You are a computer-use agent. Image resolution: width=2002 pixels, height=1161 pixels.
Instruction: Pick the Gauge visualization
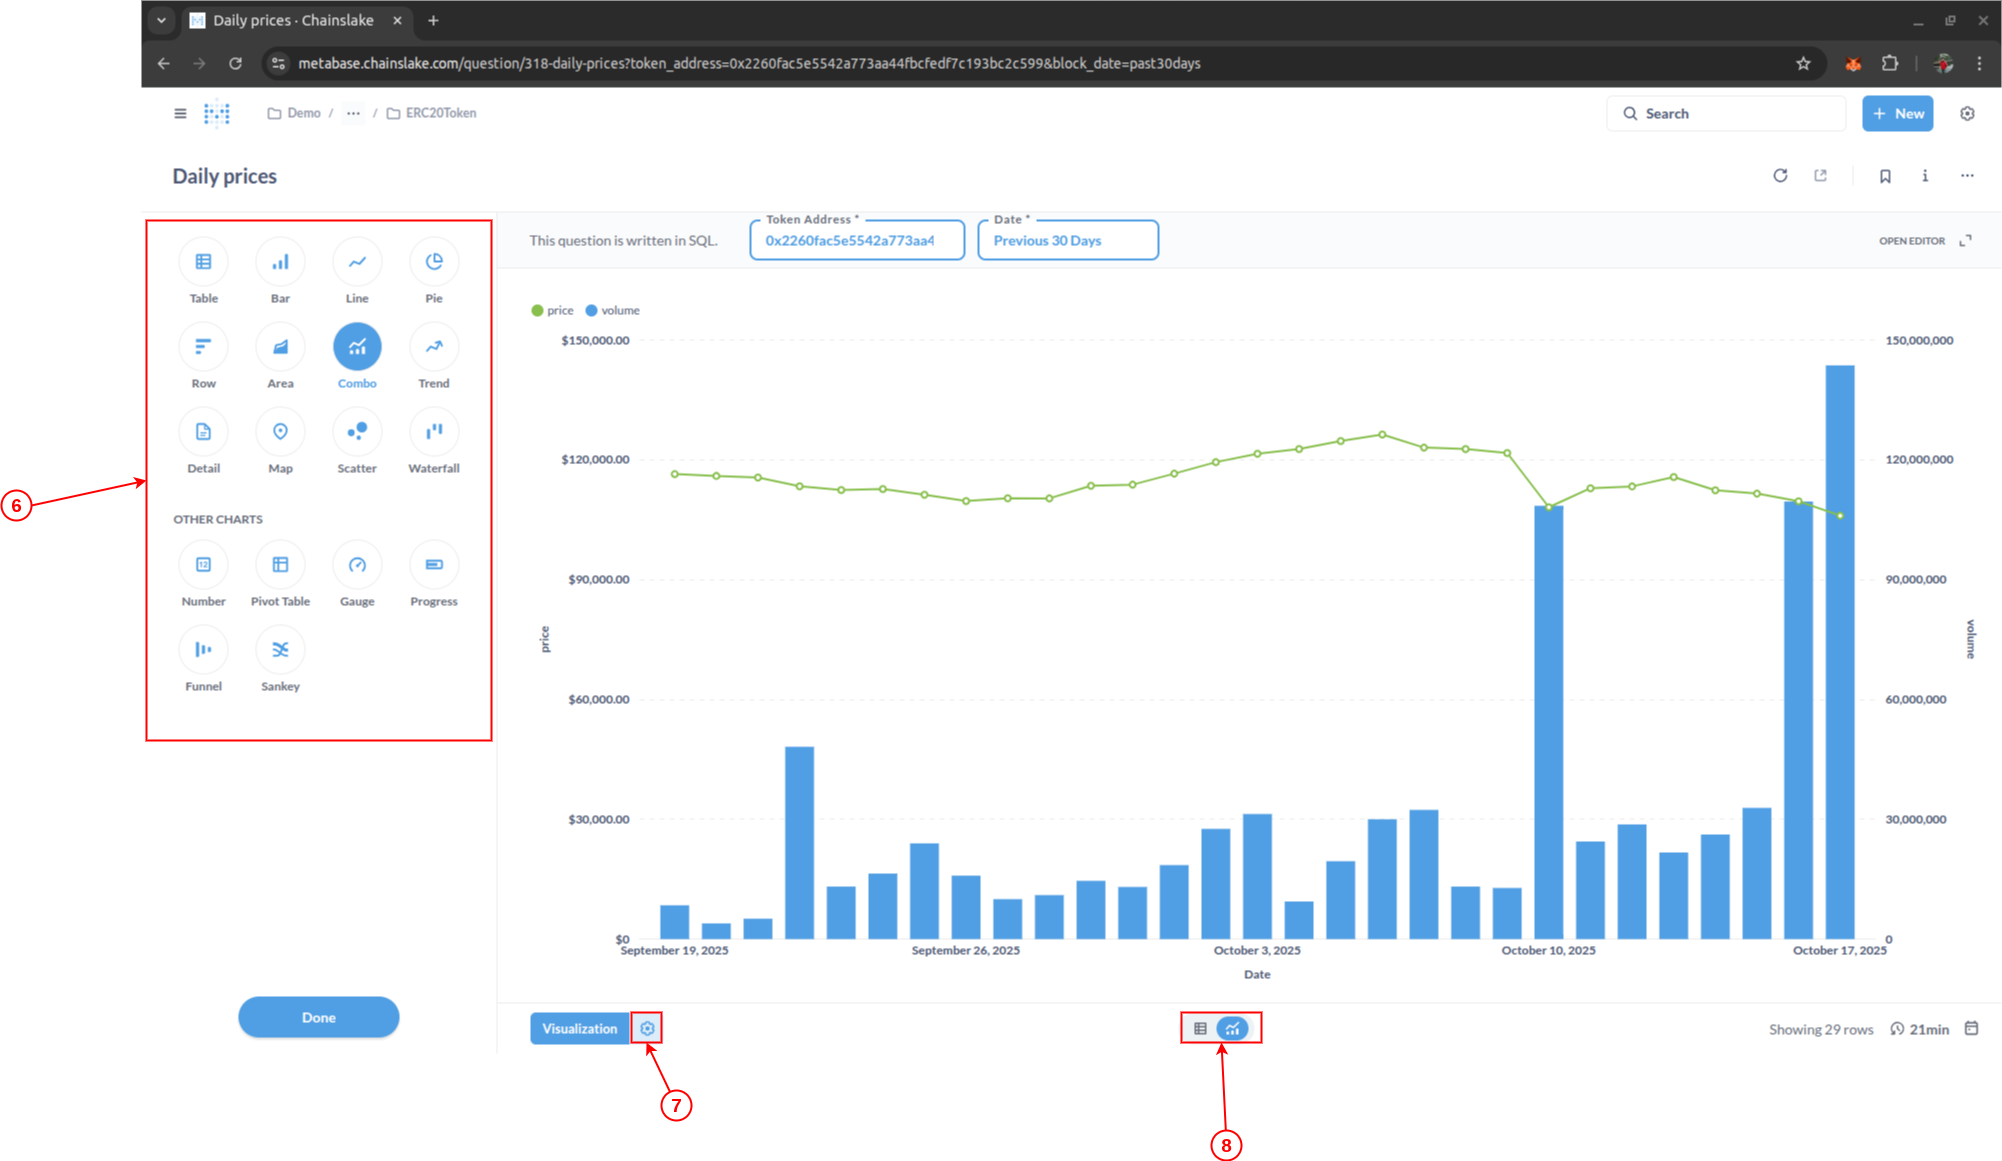tap(357, 565)
